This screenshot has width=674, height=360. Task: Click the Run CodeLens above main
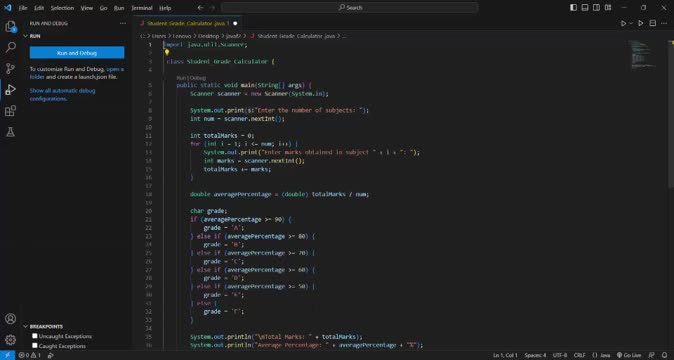[182, 78]
